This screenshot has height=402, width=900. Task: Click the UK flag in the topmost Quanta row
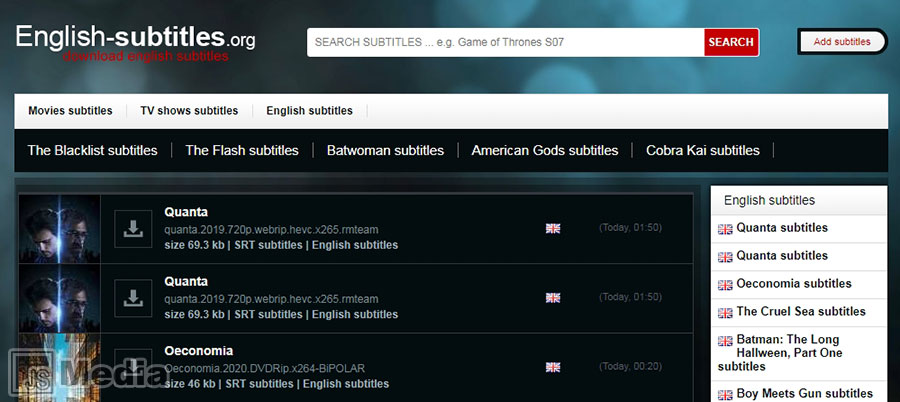click(553, 228)
